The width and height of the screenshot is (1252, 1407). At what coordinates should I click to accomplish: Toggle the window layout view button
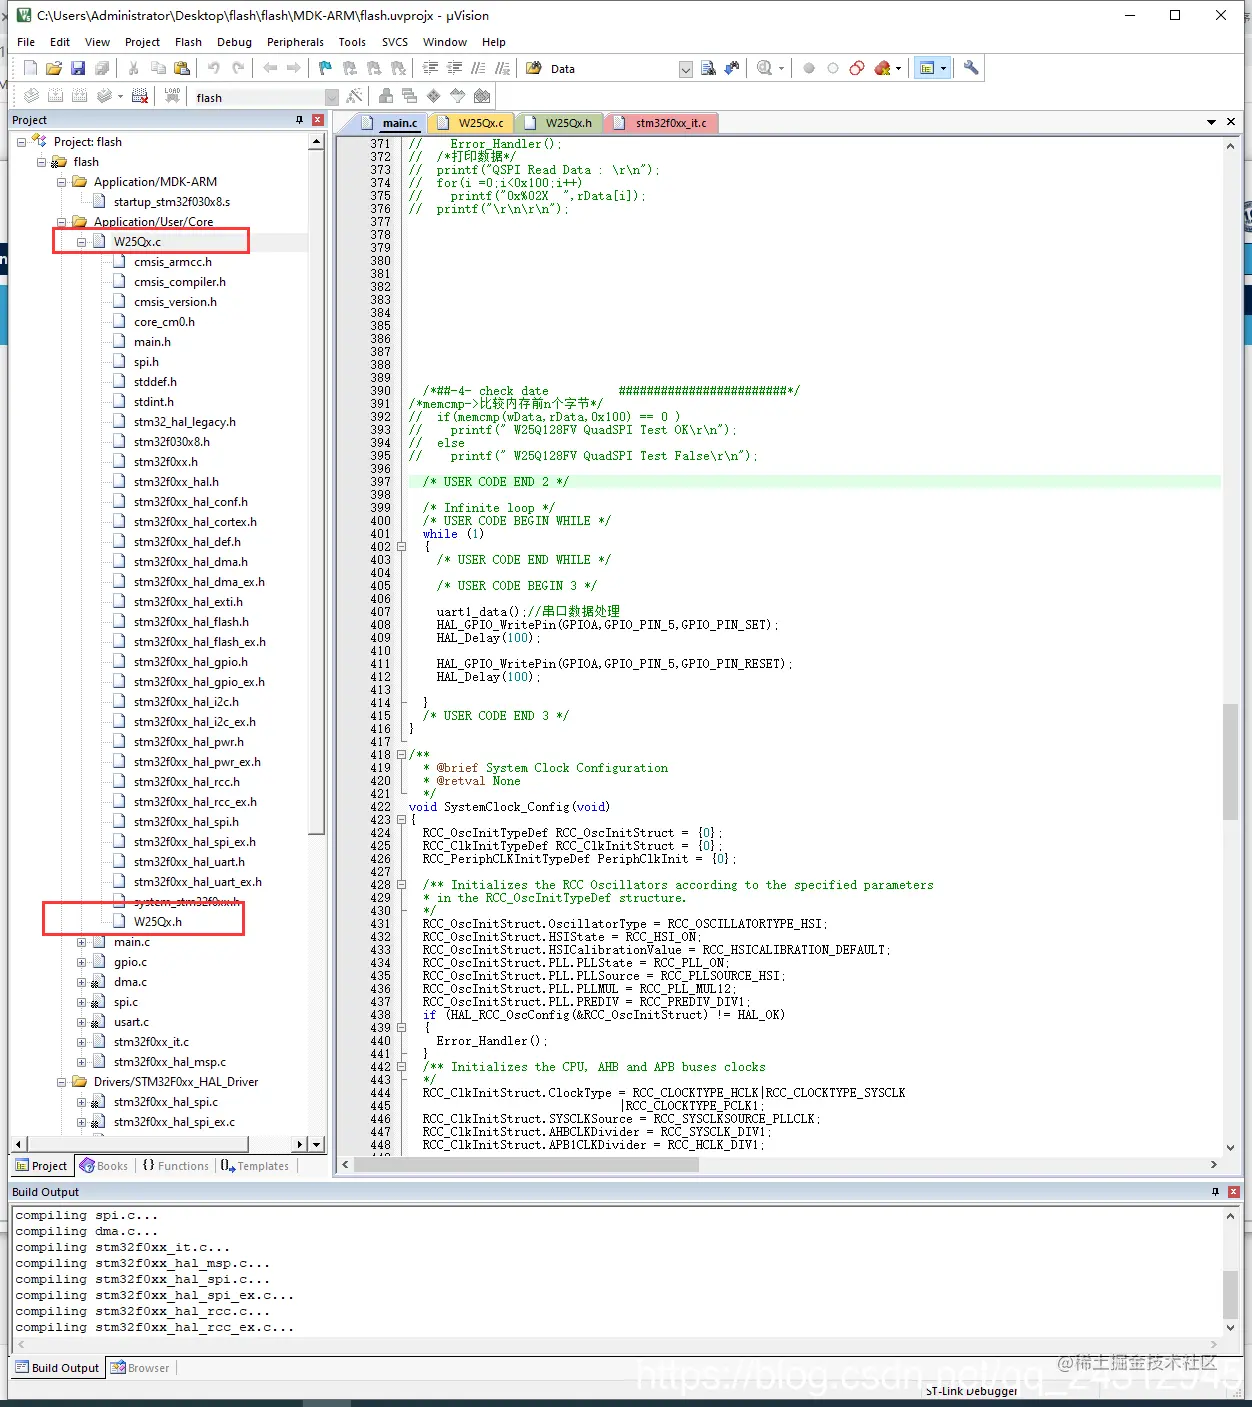(927, 68)
